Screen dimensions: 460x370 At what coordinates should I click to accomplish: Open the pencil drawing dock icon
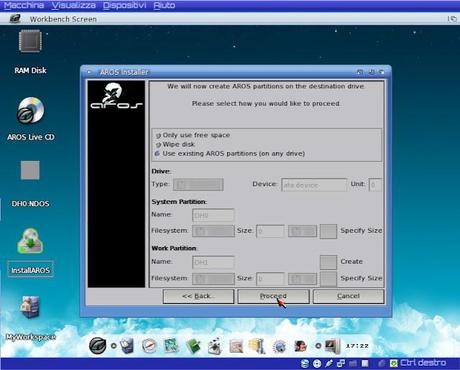coord(236,346)
